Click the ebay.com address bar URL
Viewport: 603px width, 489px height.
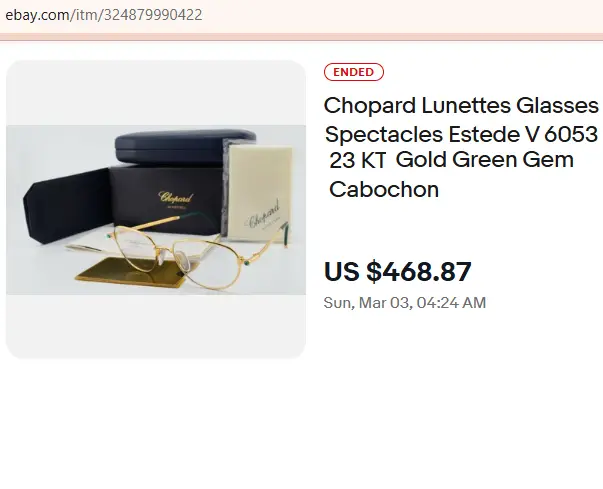103,15
